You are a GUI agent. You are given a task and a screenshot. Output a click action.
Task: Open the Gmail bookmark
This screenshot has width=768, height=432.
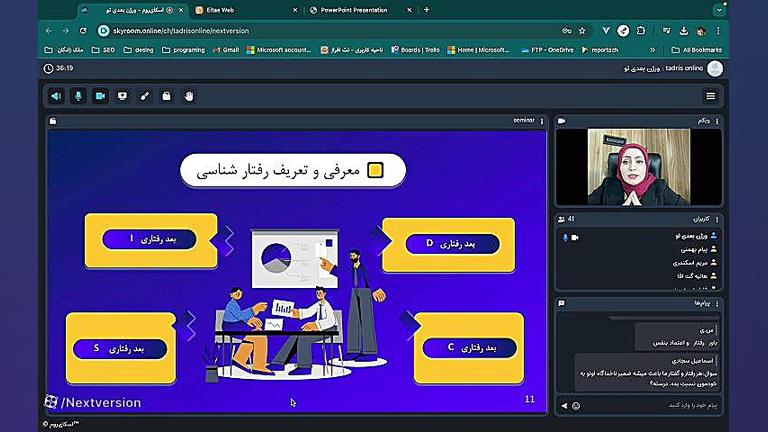pyautogui.click(x=226, y=50)
